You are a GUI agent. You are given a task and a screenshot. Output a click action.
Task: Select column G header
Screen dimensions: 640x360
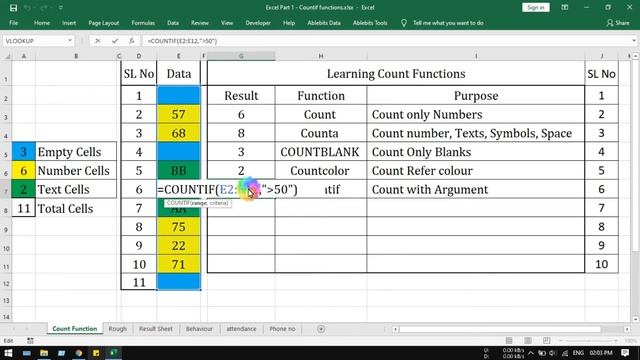241,56
